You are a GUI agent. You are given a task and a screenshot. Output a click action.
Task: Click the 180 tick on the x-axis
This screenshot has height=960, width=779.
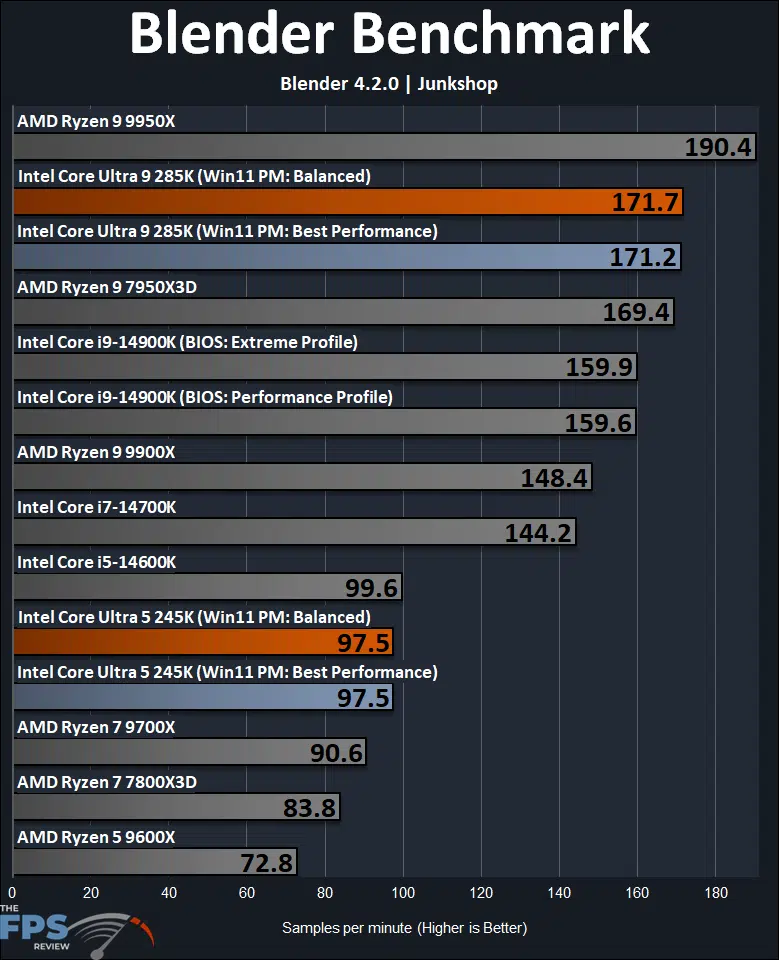[716, 893]
